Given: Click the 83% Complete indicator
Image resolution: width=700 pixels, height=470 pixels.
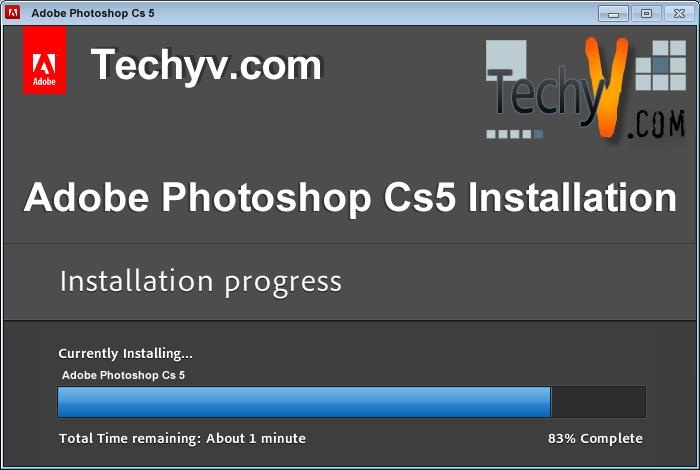Looking at the screenshot, I should (x=595, y=438).
